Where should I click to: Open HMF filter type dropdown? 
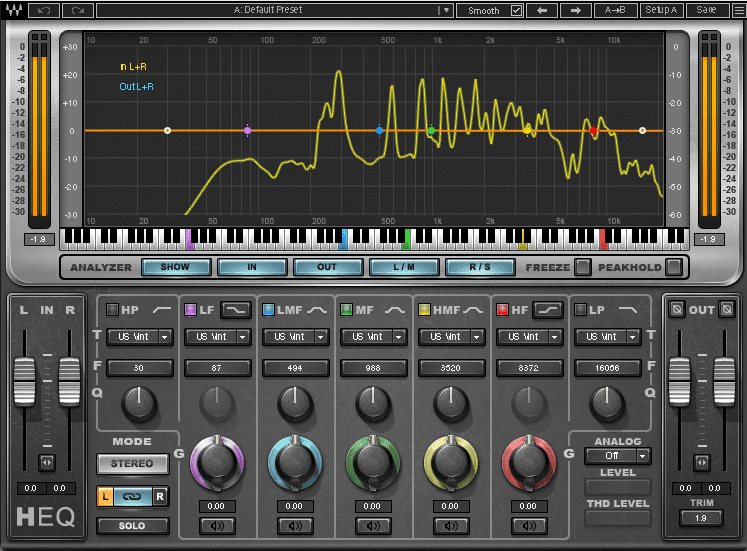click(x=477, y=337)
